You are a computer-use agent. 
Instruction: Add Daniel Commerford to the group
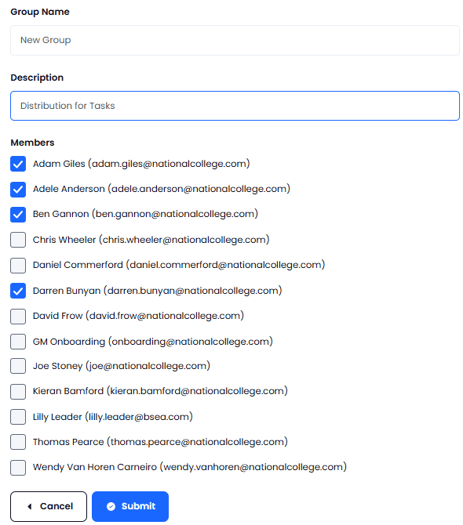click(18, 265)
